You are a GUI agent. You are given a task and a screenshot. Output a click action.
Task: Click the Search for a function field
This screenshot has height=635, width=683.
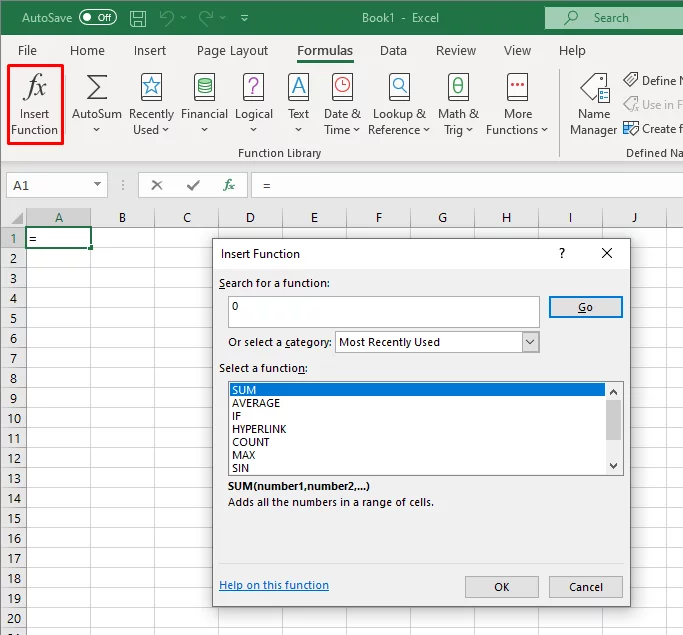click(384, 312)
